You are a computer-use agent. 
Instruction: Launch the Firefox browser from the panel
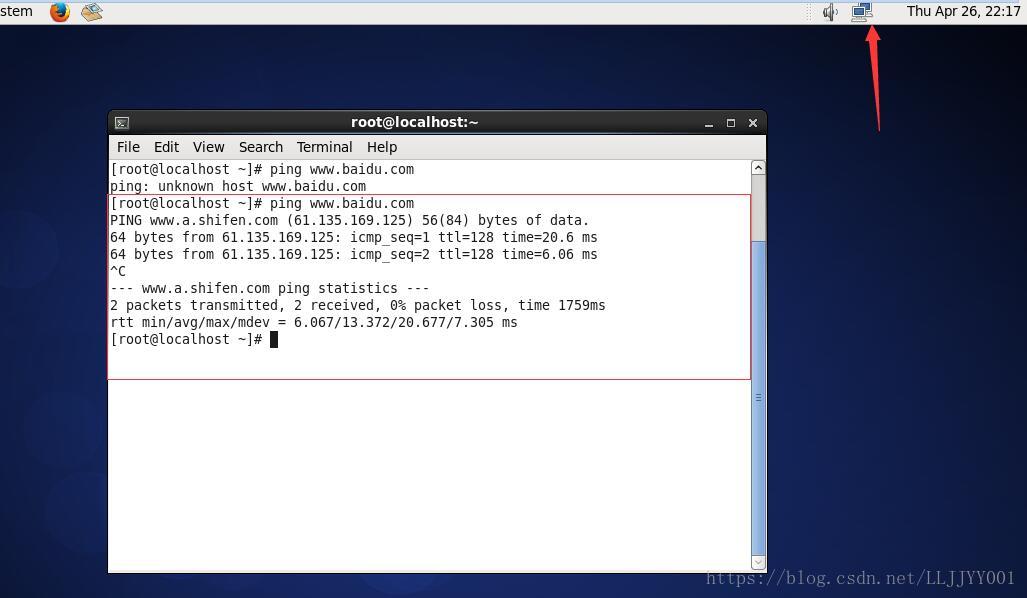[x=60, y=12]
